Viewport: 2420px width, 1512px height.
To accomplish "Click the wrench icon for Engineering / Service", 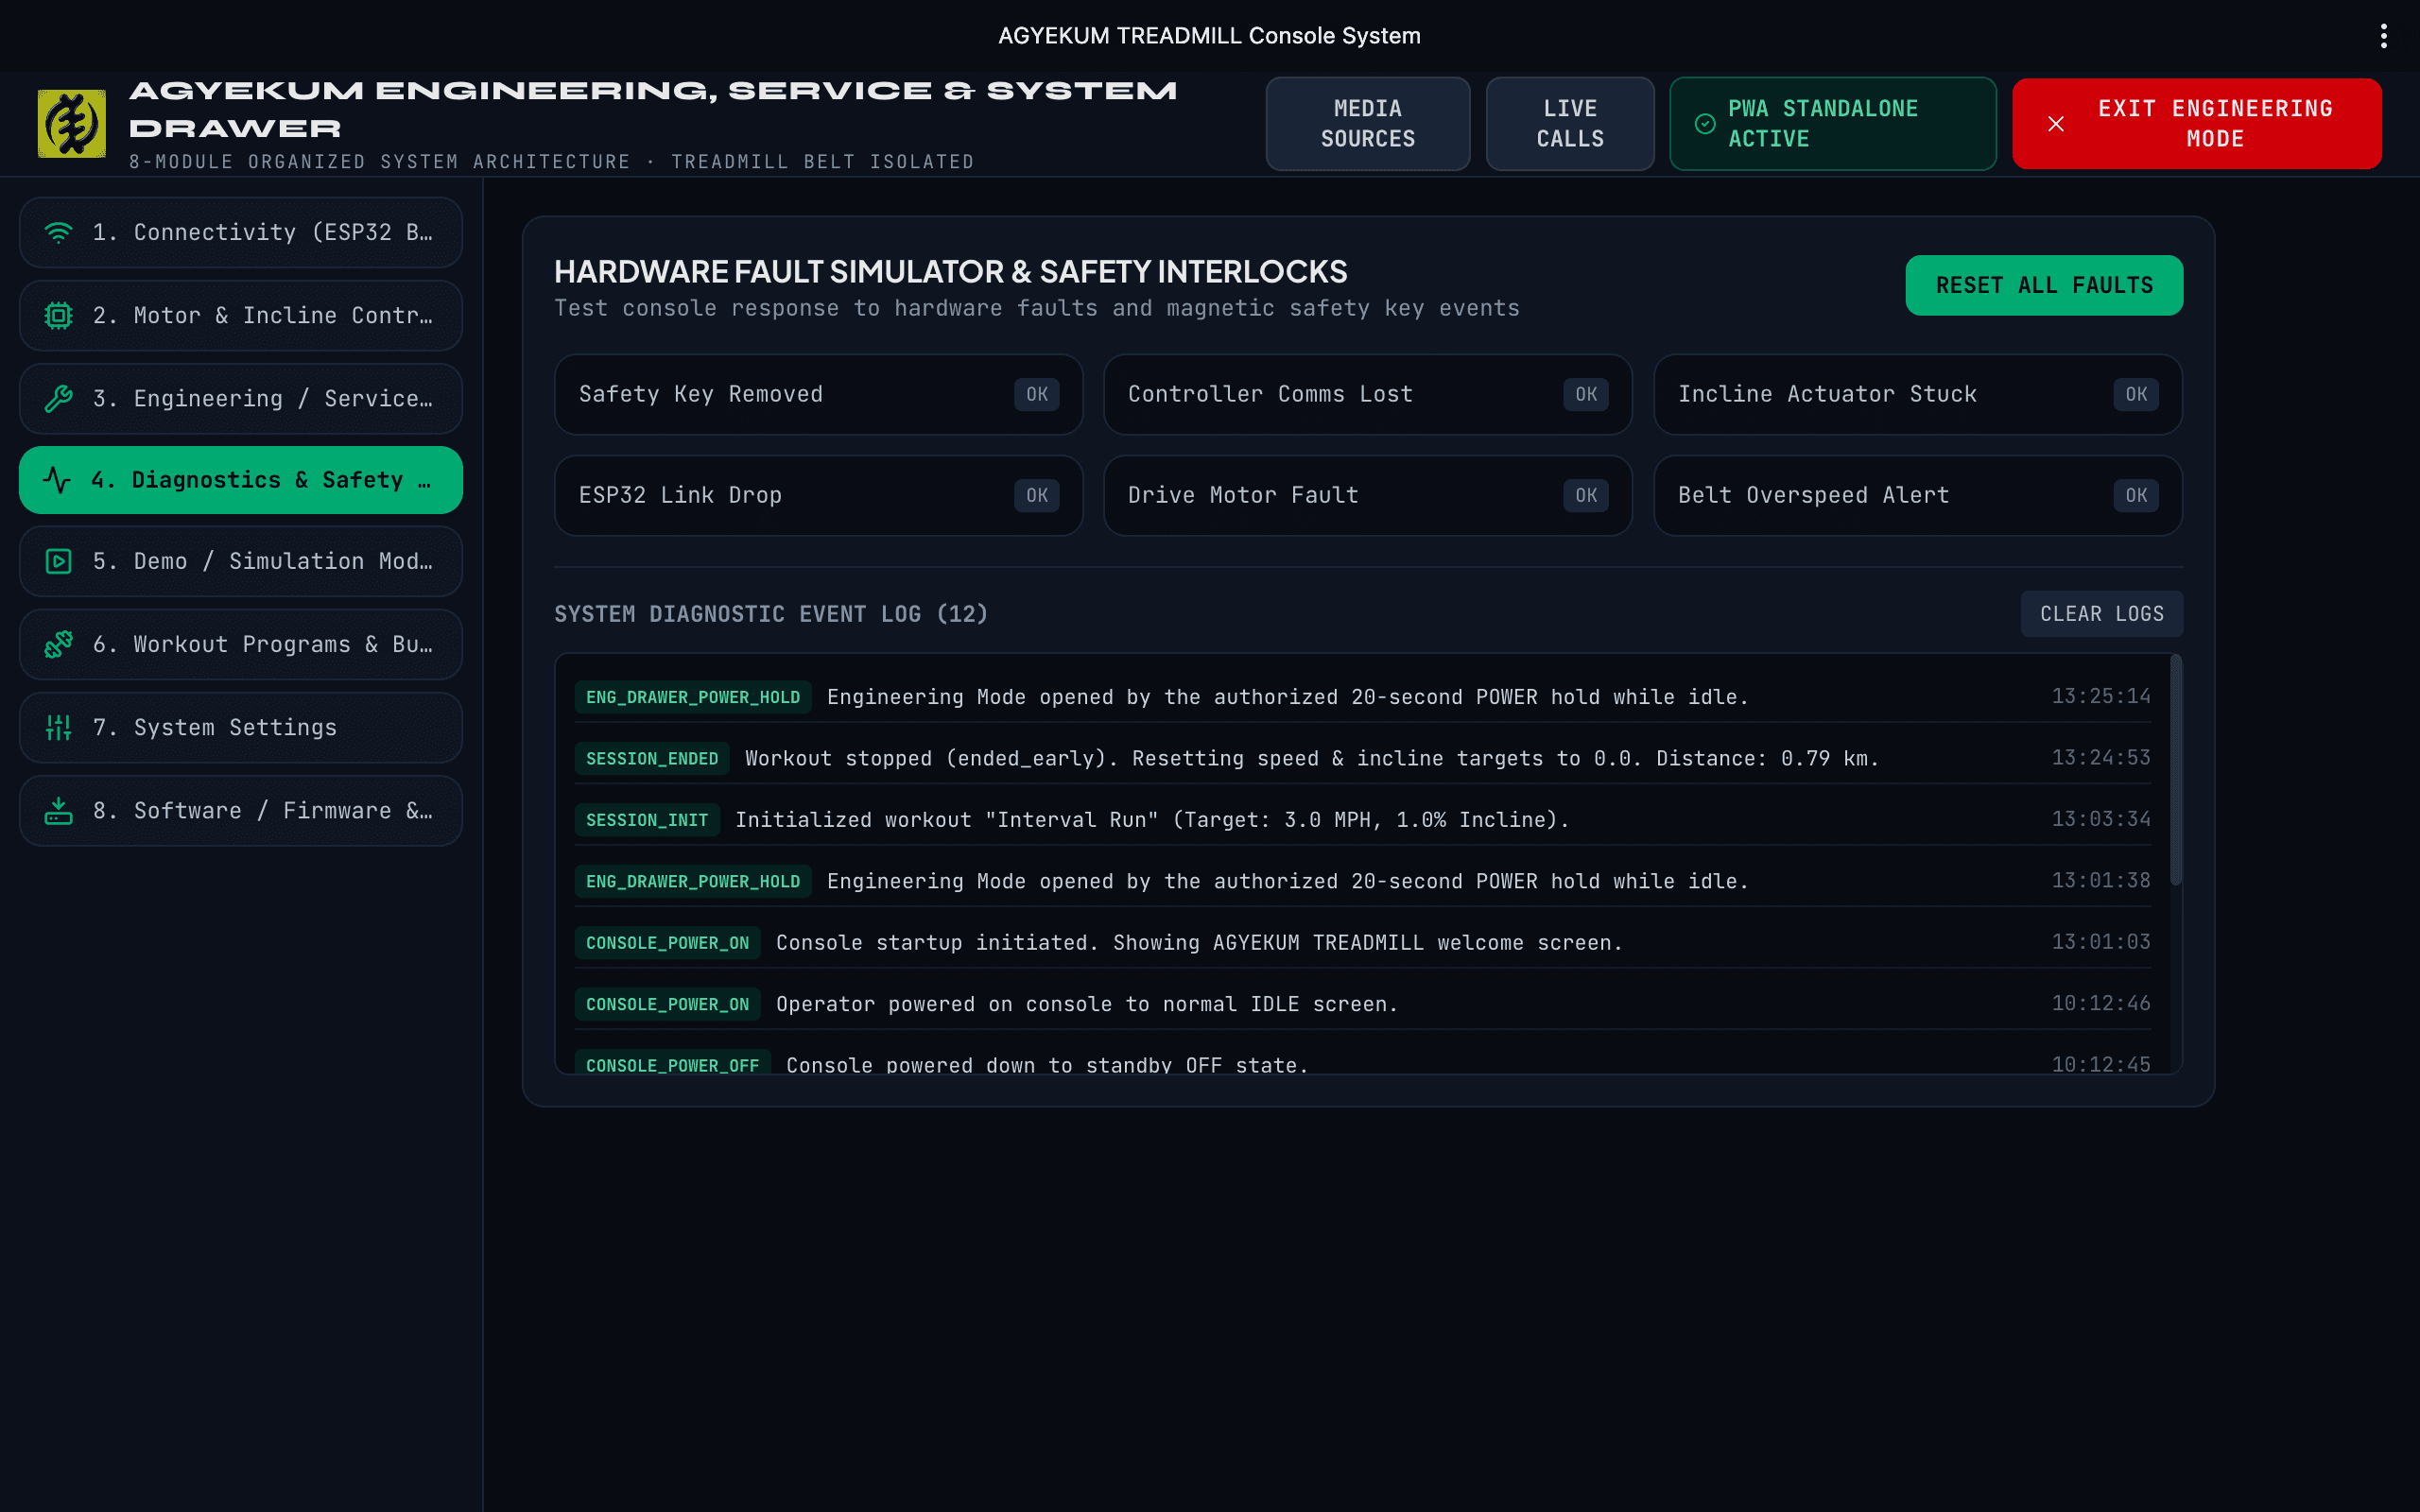I will click(x=58, y=399).
